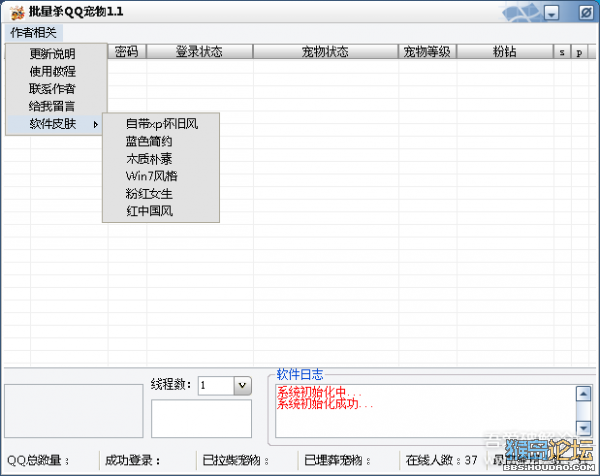Screen dimensions: 600x476
Task: Click the QQ总数量 status entry
Action: [38, 460]
